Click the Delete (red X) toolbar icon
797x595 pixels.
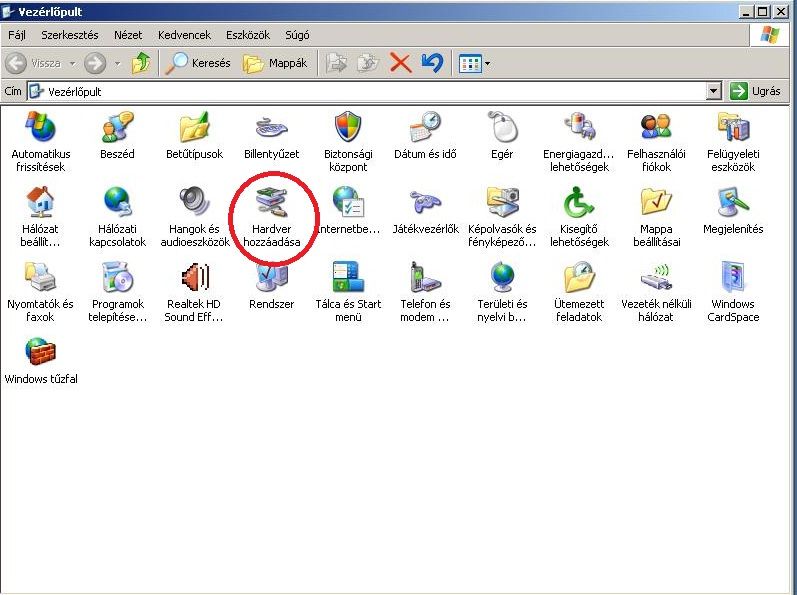pyautogui.click(x=401, y=63)
